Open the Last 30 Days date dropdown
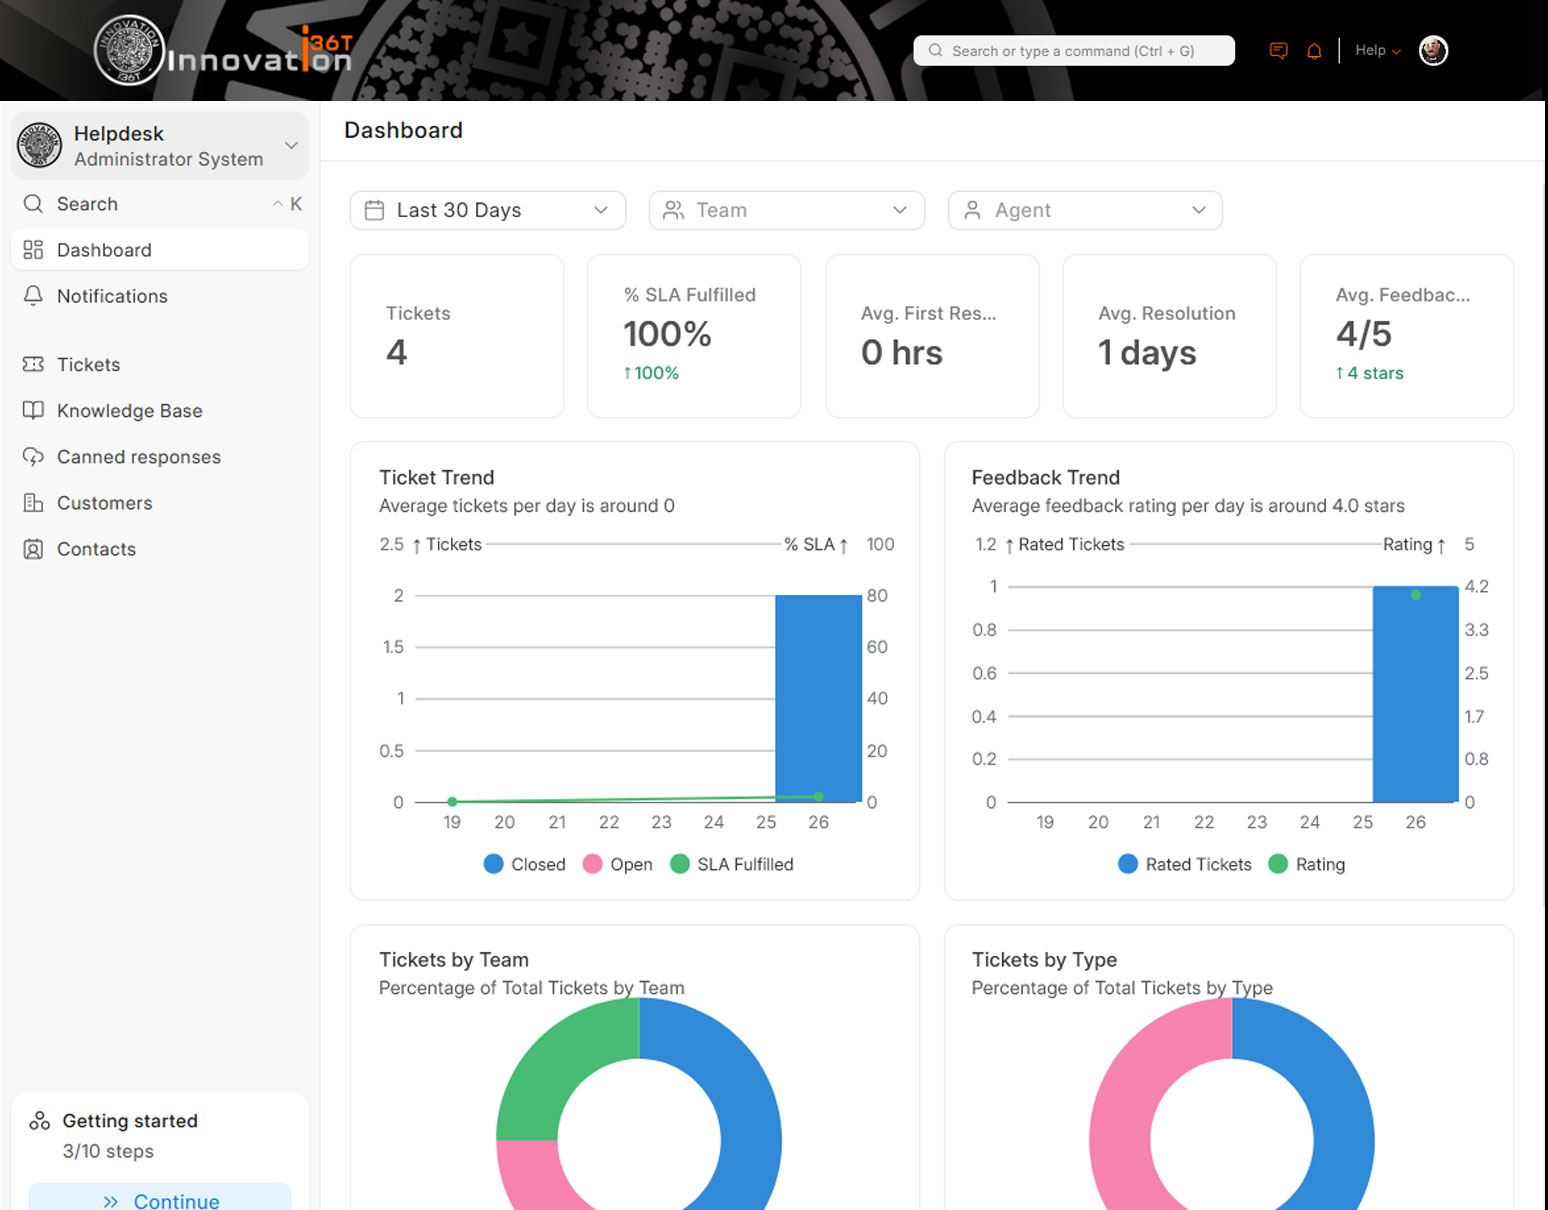Screen dimensions: 1548x1210 click(x=487, y=210)
